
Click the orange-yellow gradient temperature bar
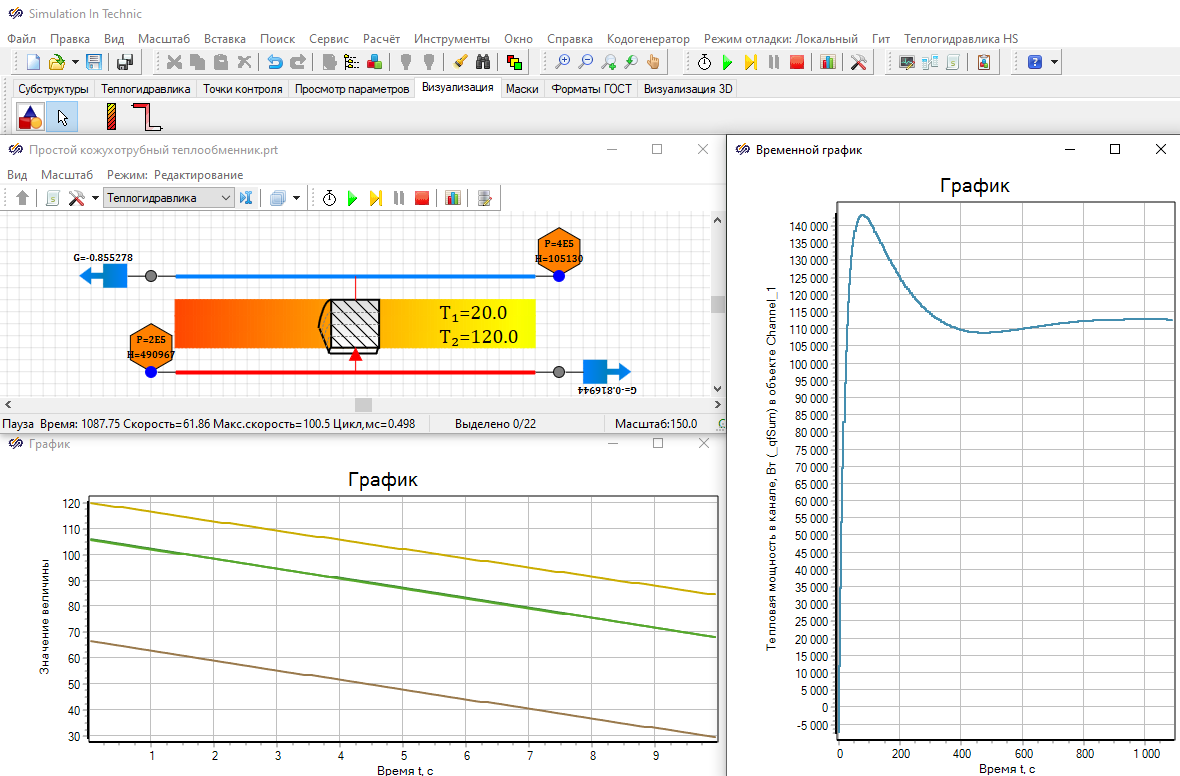pyautogui.click(x=250, y=323)
